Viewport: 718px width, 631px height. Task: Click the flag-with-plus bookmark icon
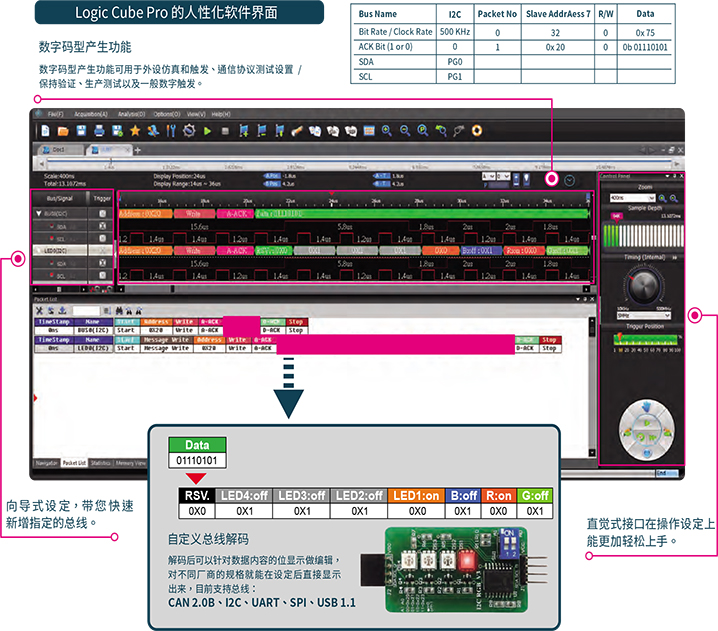244,131
